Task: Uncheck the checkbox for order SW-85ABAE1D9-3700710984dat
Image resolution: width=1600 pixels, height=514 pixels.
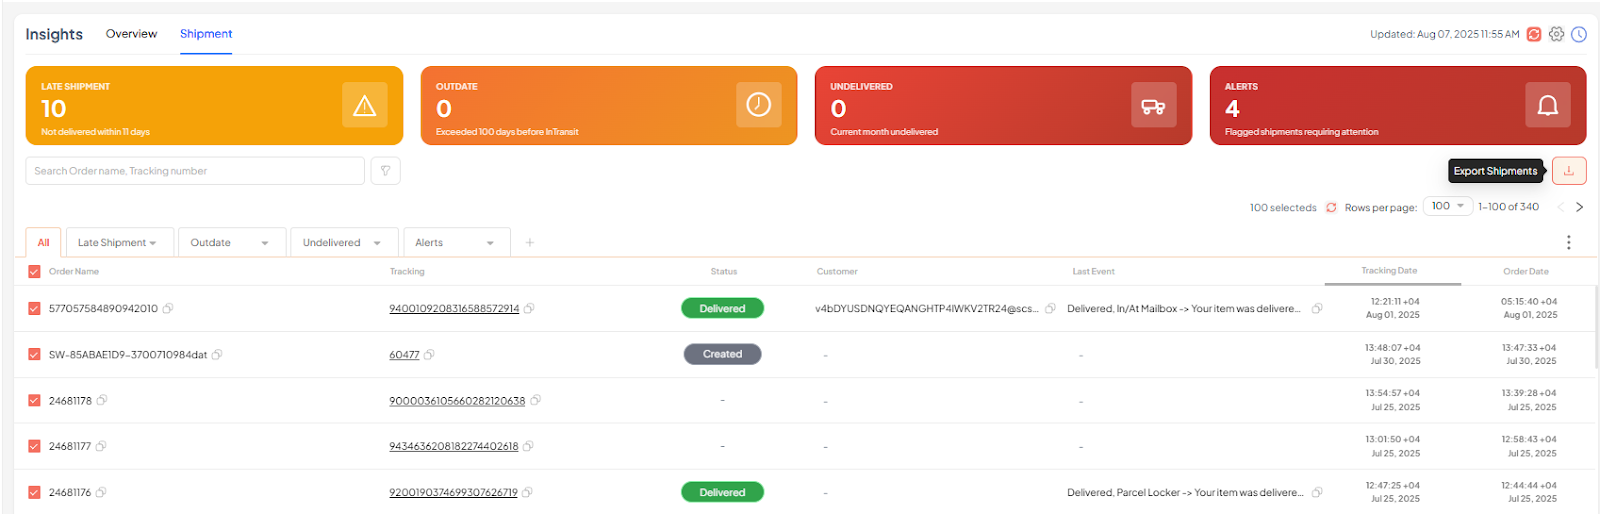Action: (x=34, y=355)
